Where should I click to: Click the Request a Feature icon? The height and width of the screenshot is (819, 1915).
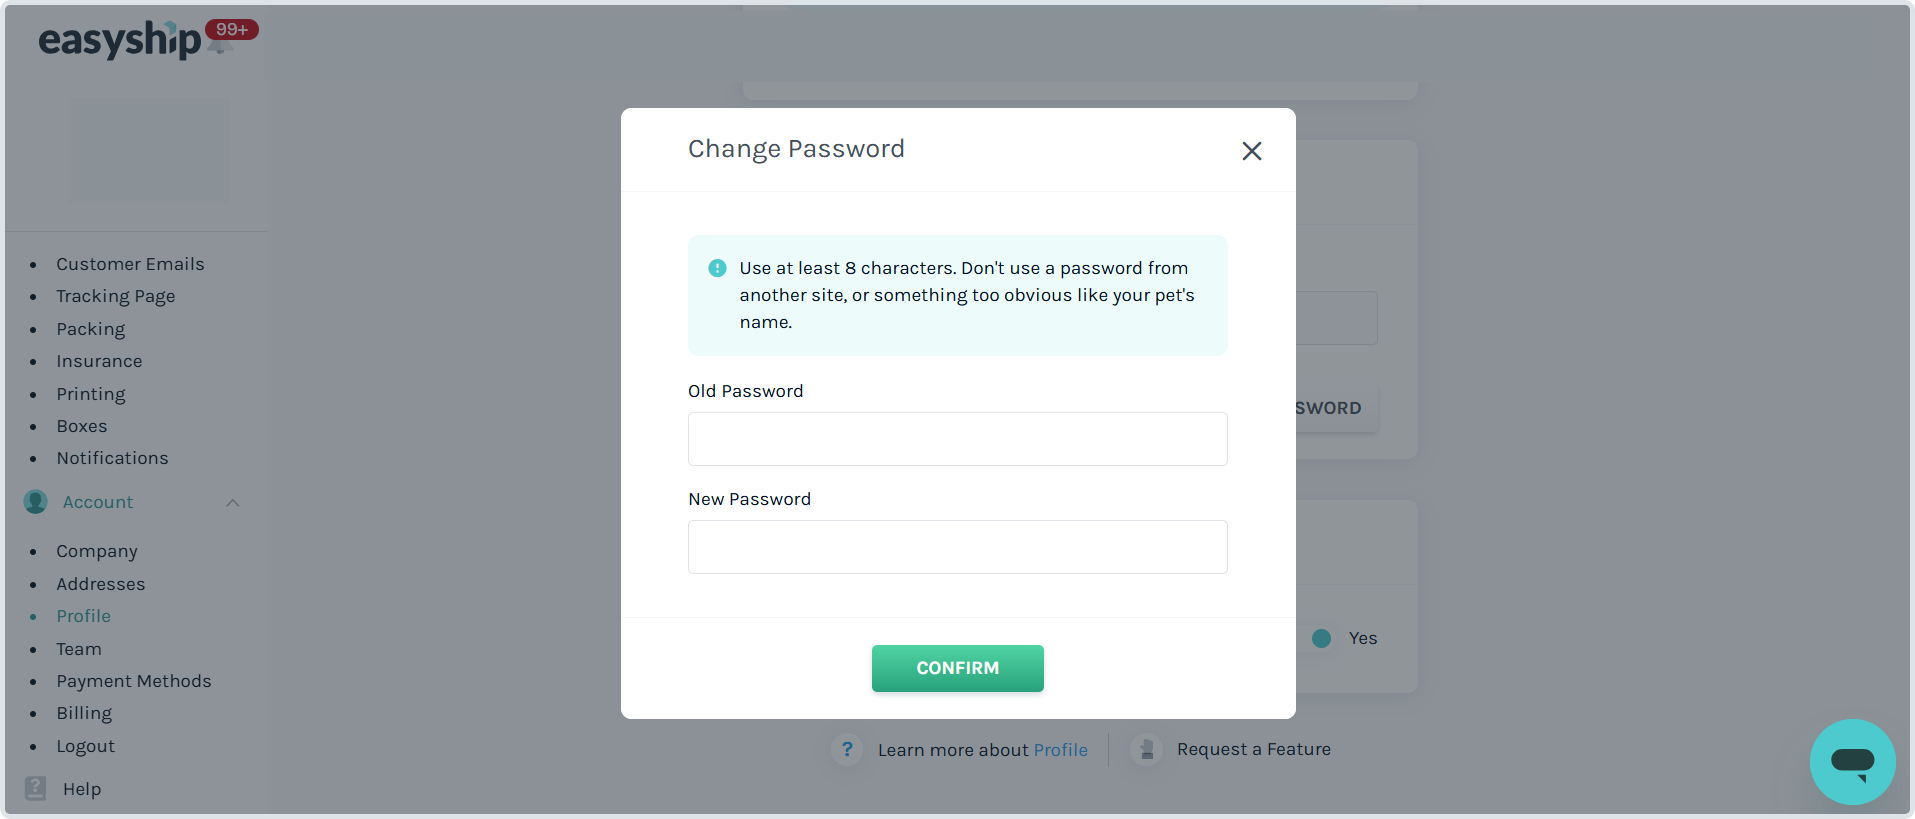tap(1146, 749)
